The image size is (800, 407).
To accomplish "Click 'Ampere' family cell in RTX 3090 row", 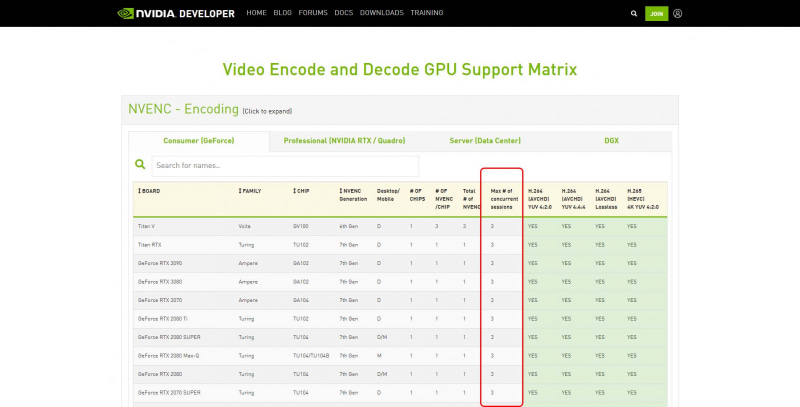I will coord(248,263).
